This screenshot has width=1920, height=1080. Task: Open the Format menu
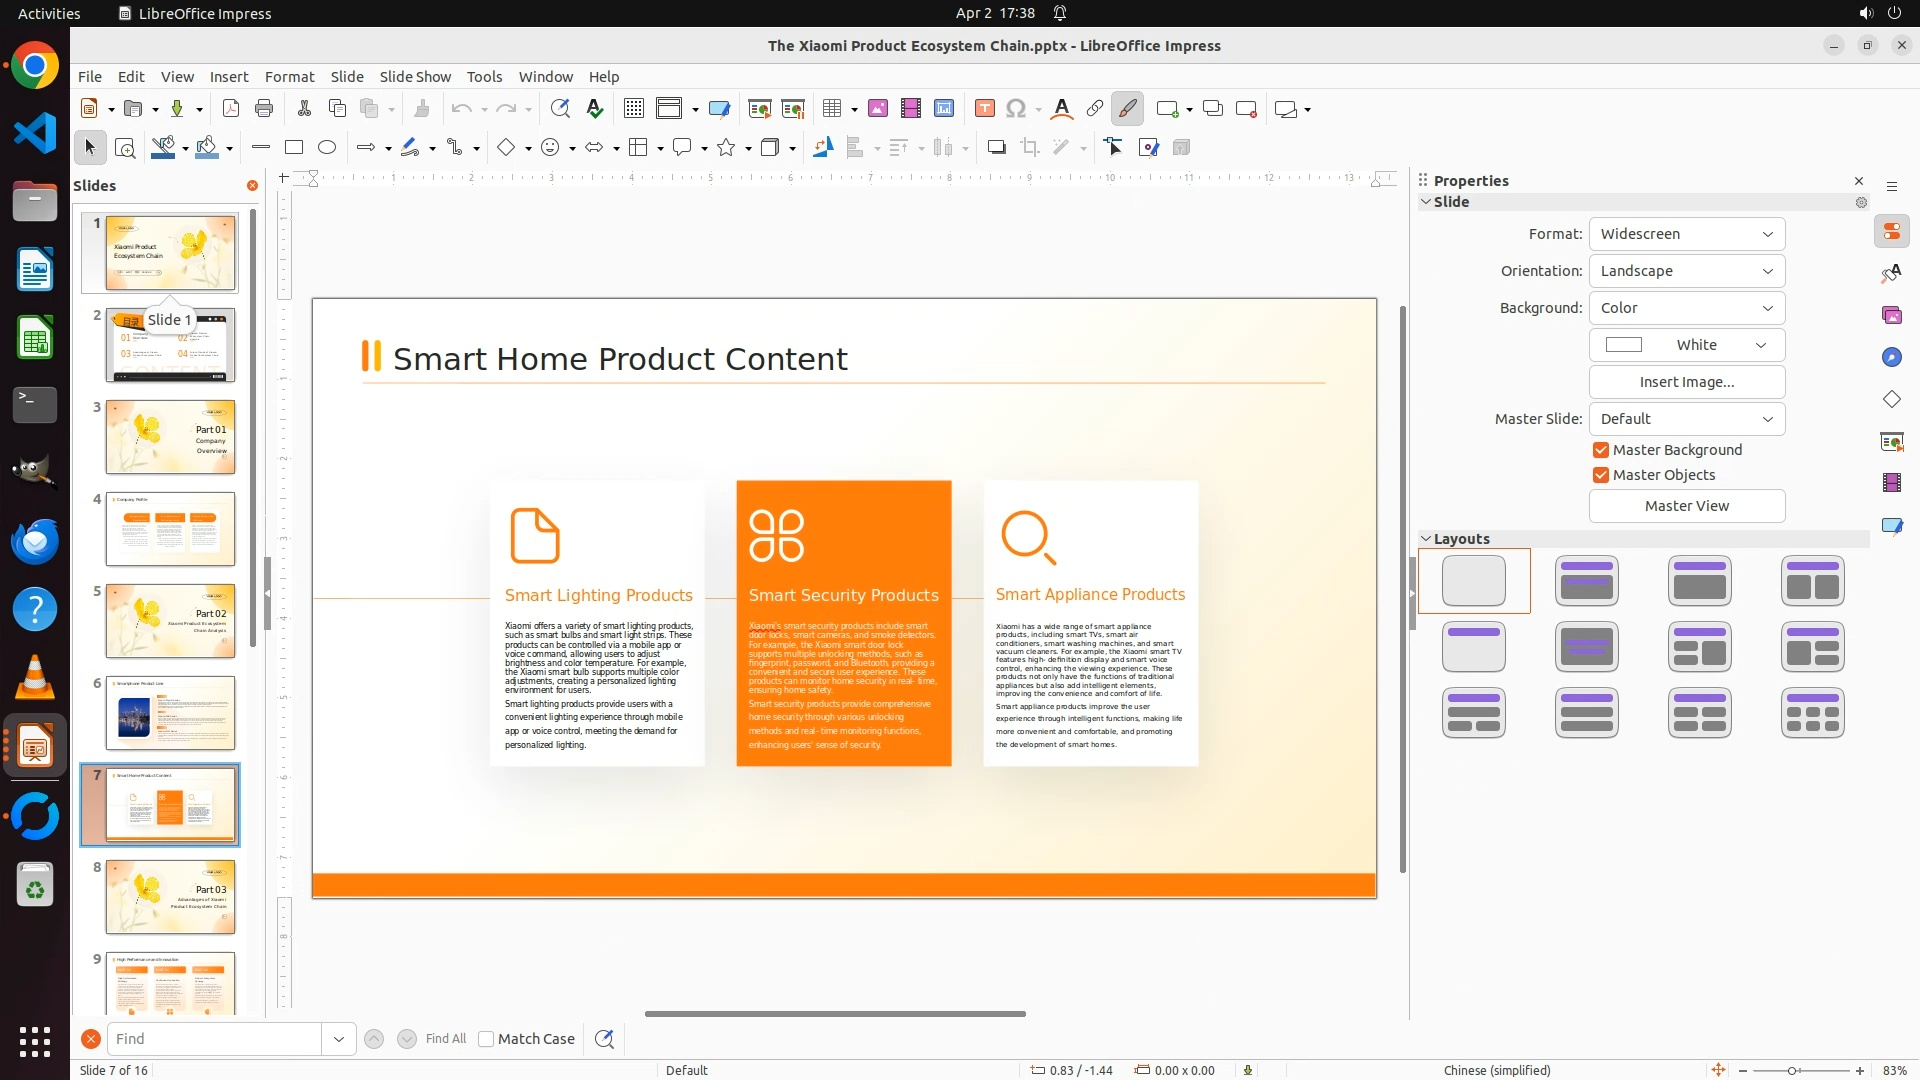pyautogui.click(x=289, y=77)
